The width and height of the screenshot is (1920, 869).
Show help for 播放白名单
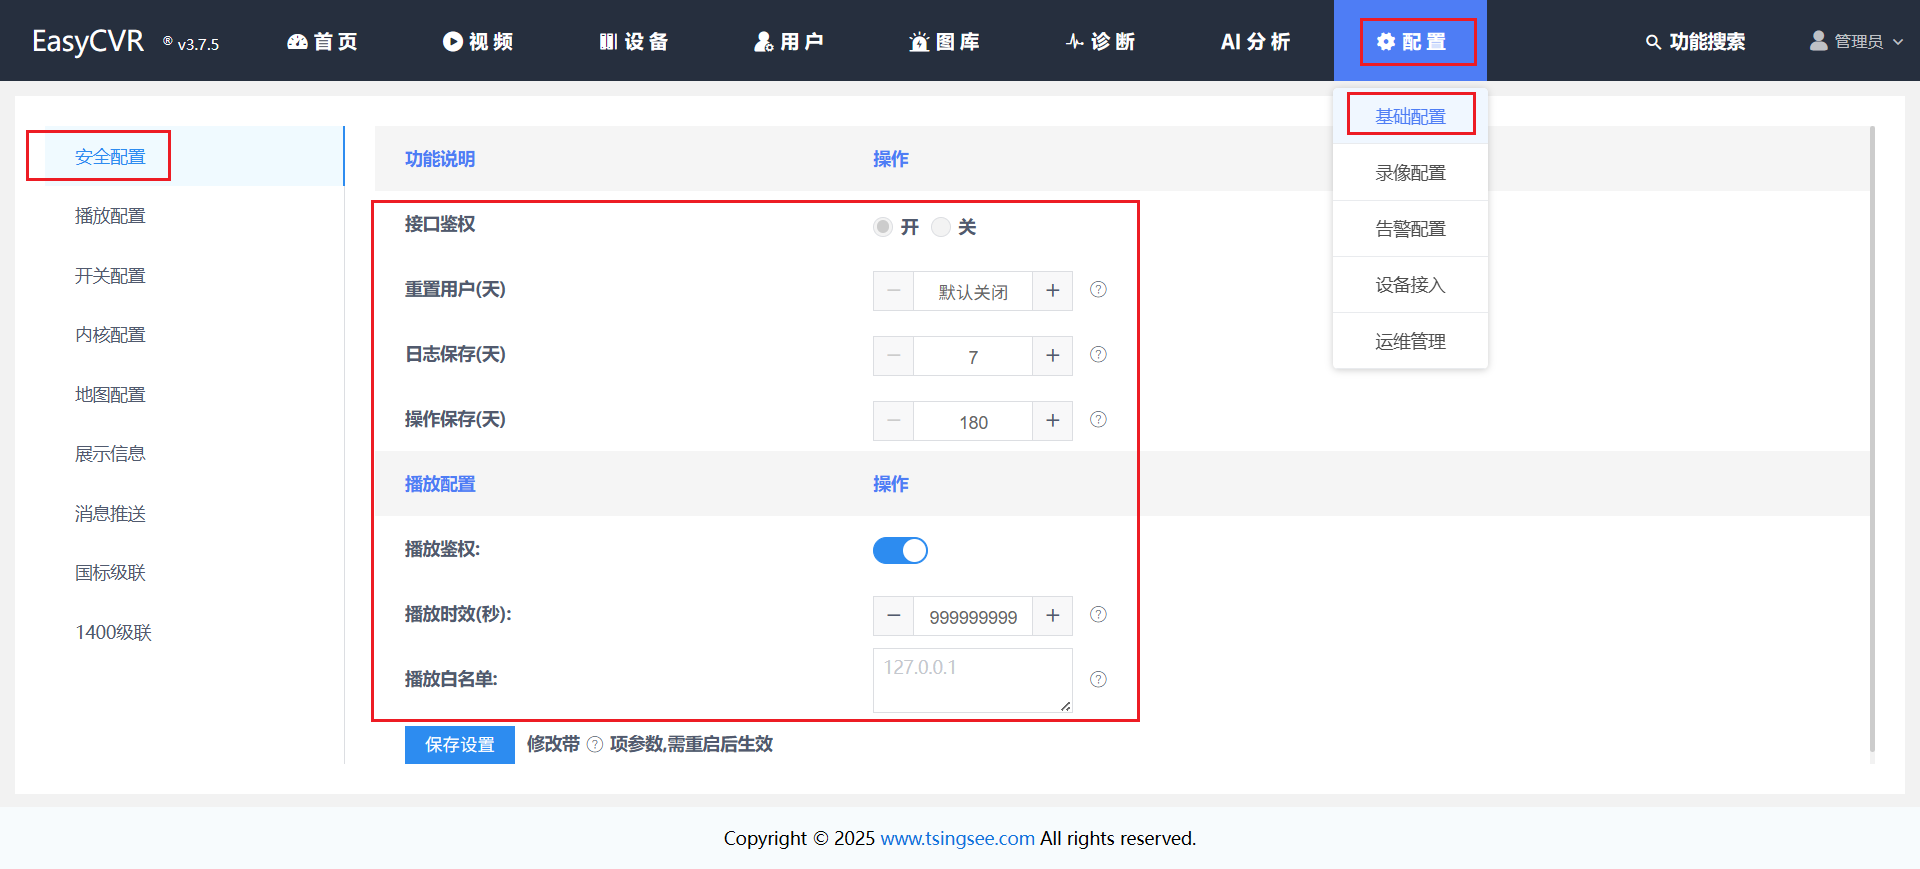pyautogui.click(x=1098, y=679)
